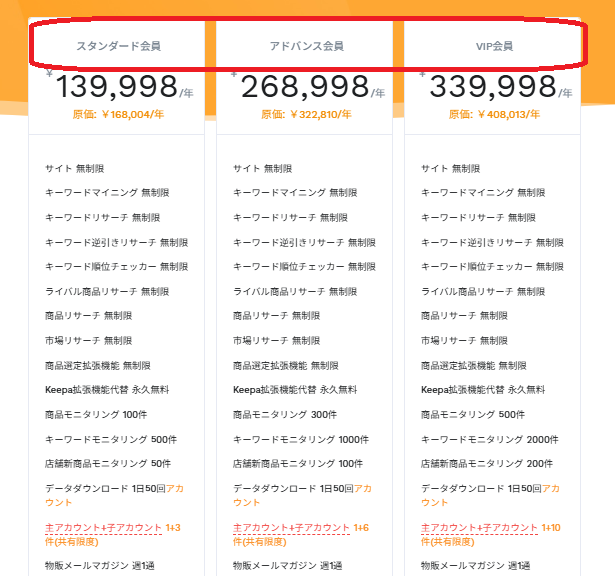Click VIP plan データダウンロード アカウント text
Image resolution: width=615 pixels, height=576 pixels.
[490, 495]
